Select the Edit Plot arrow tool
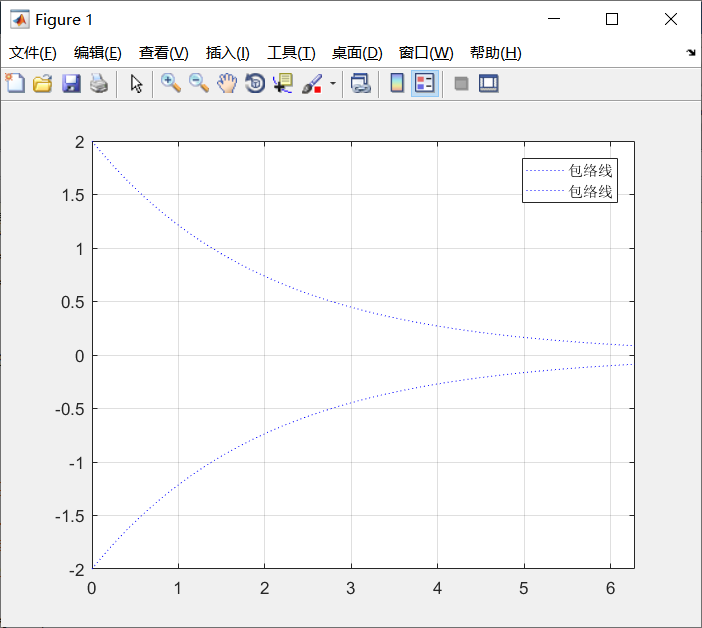The image size is (702, 628). tap(136, 84)
